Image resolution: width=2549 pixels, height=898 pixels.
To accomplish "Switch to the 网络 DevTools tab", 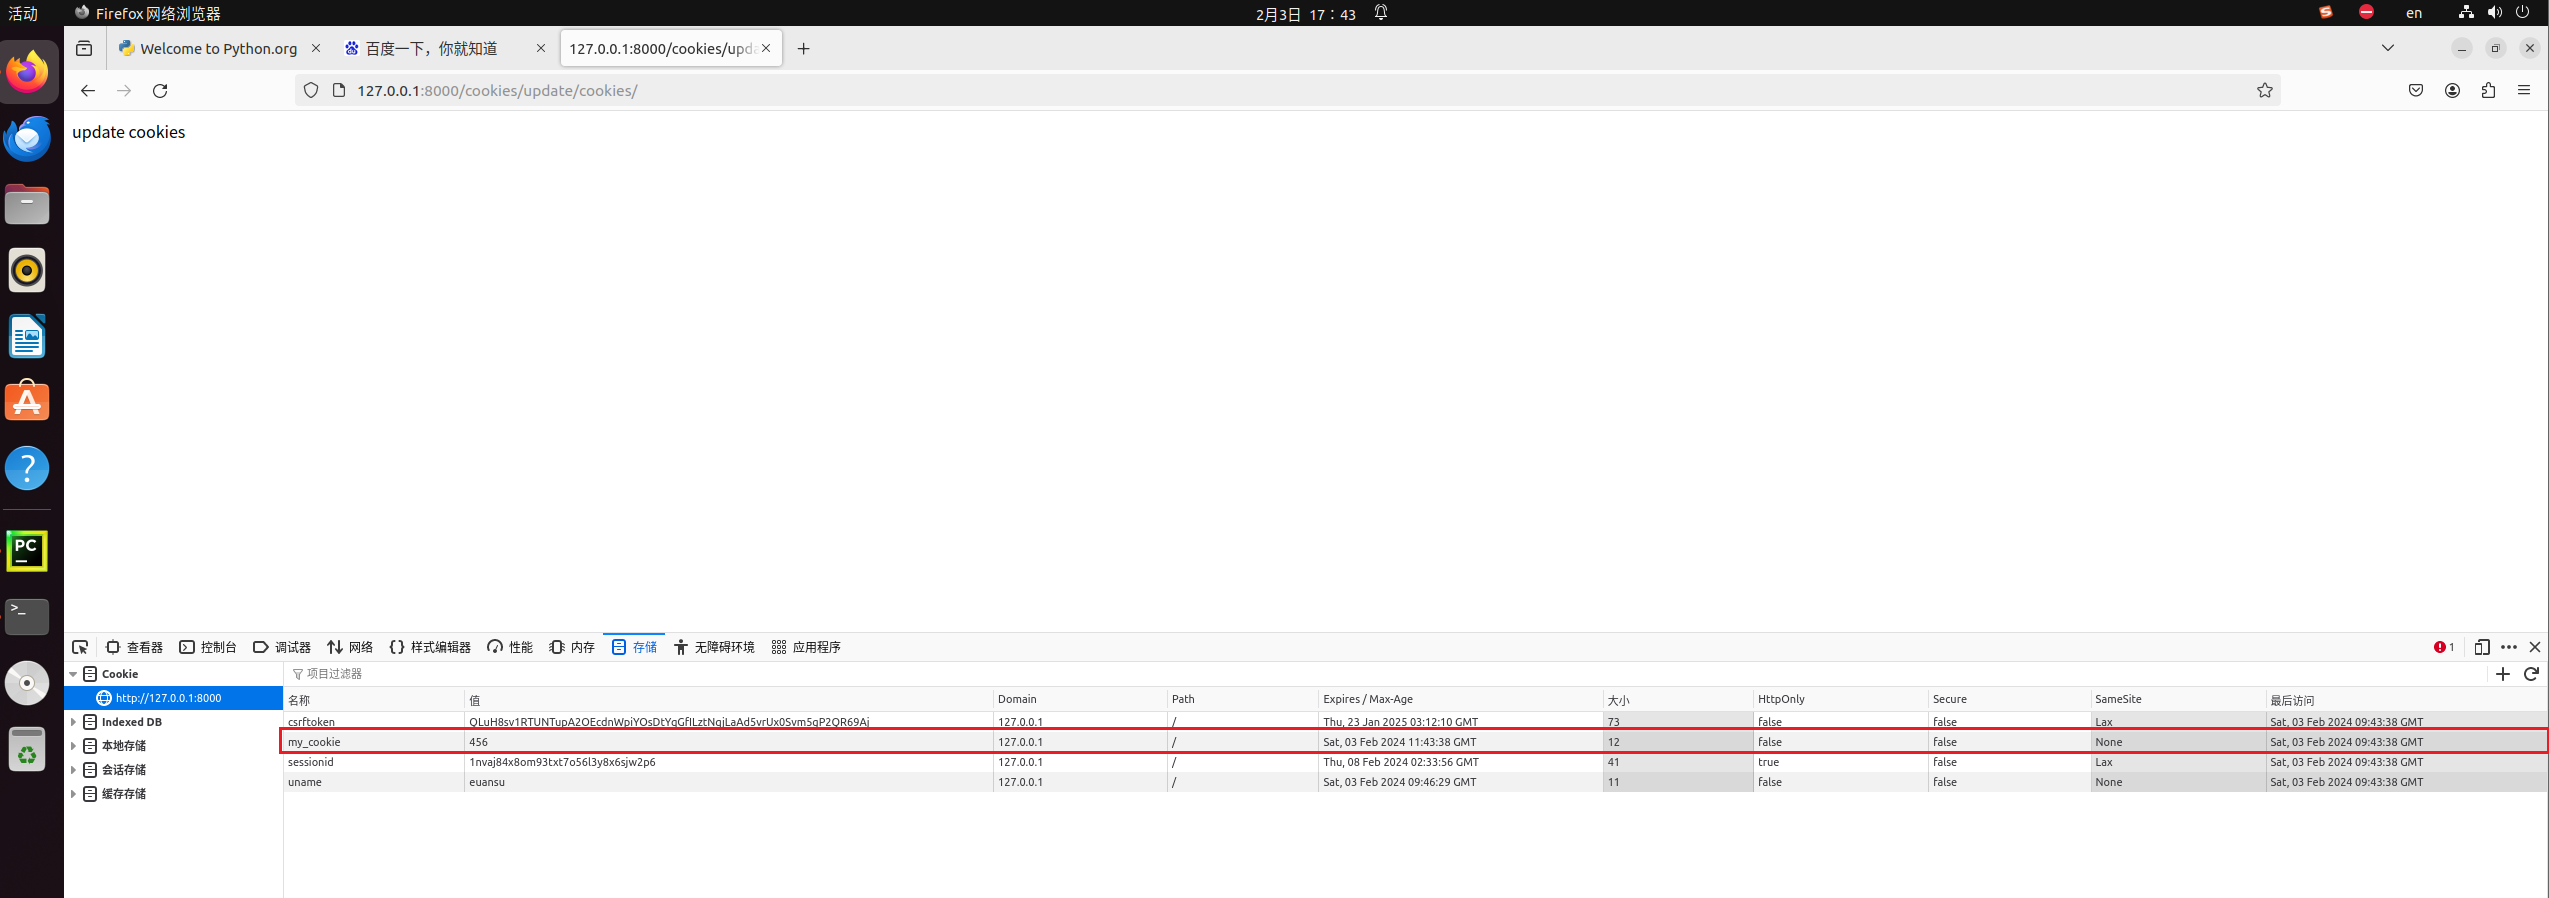I will (x=350, y=647).
